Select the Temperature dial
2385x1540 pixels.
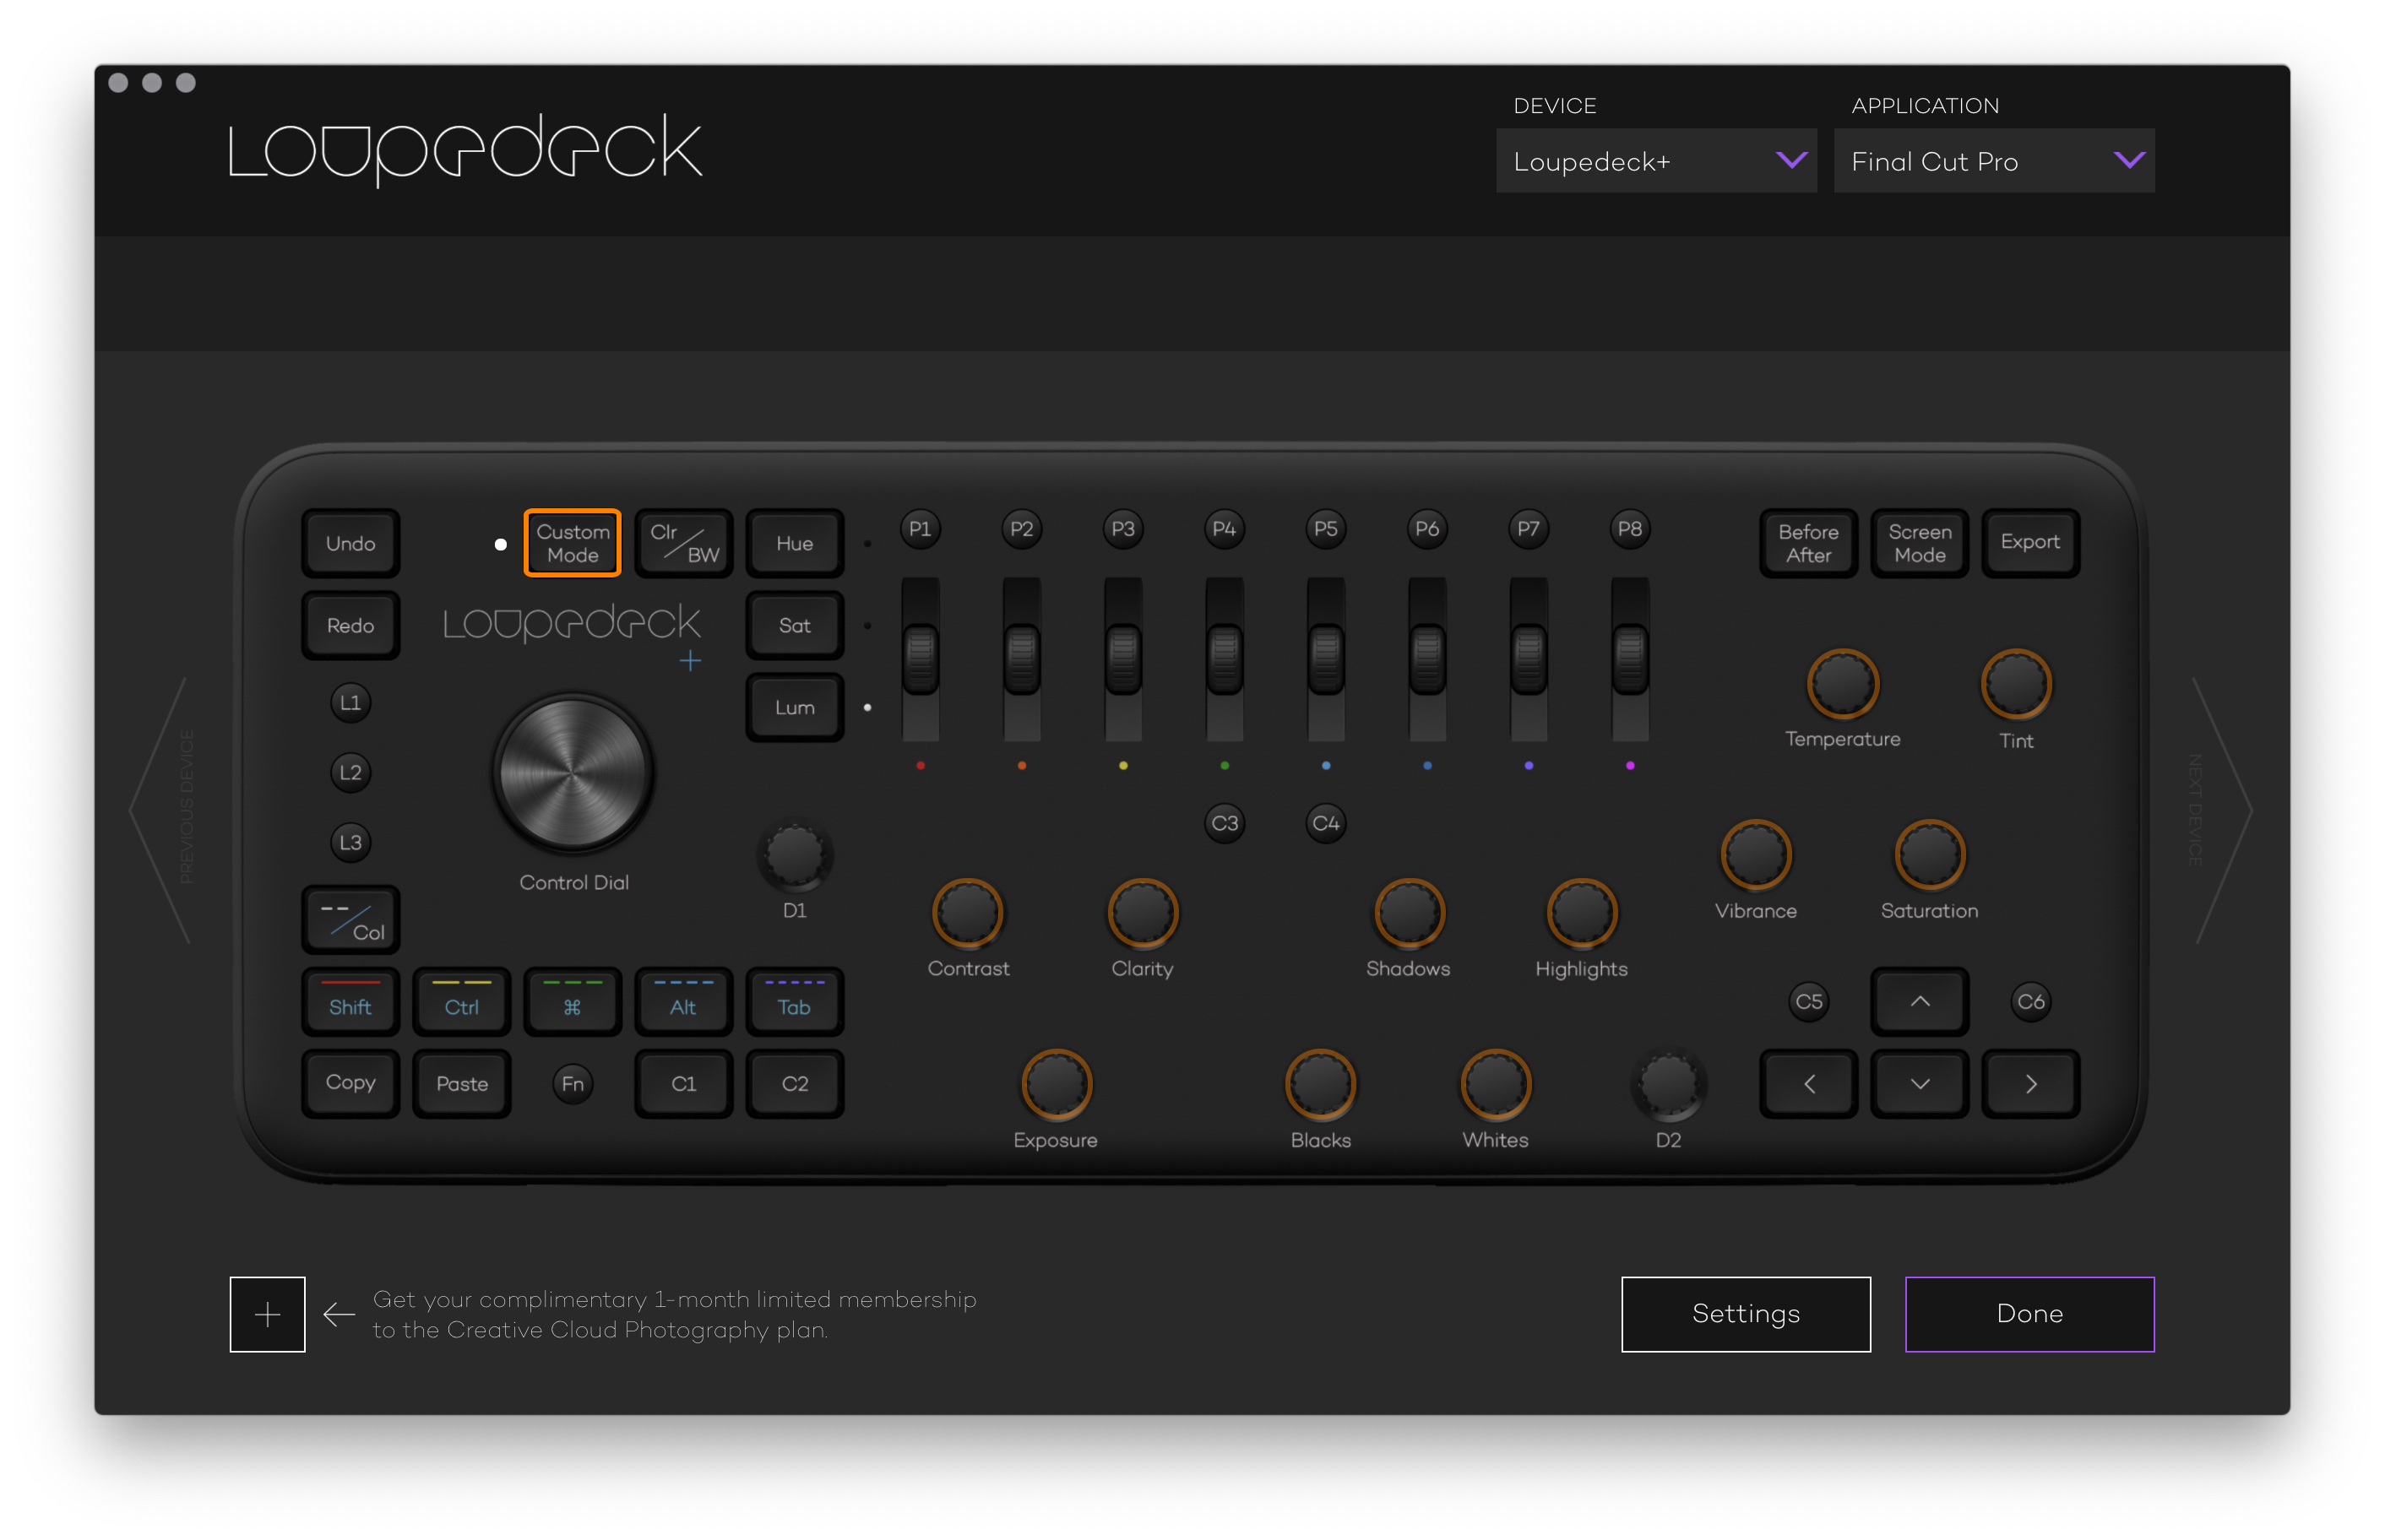click(x=1842, y=685)
